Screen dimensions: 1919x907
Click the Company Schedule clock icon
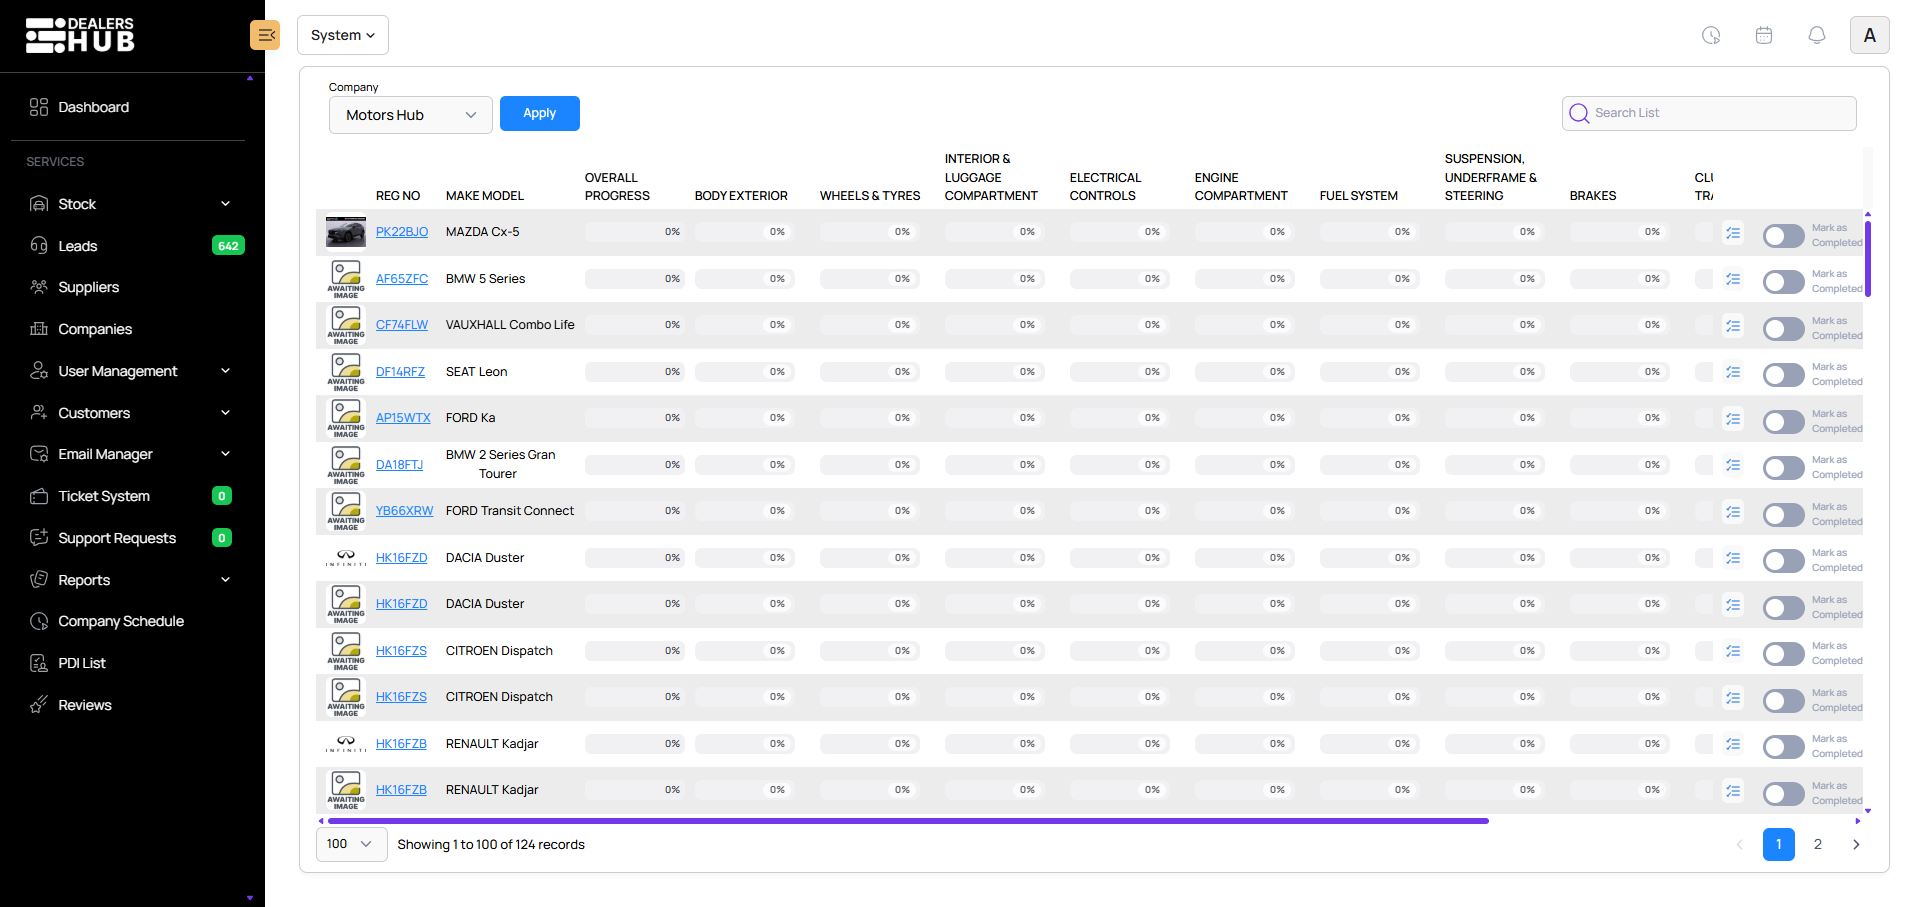[x=39, y=621]
